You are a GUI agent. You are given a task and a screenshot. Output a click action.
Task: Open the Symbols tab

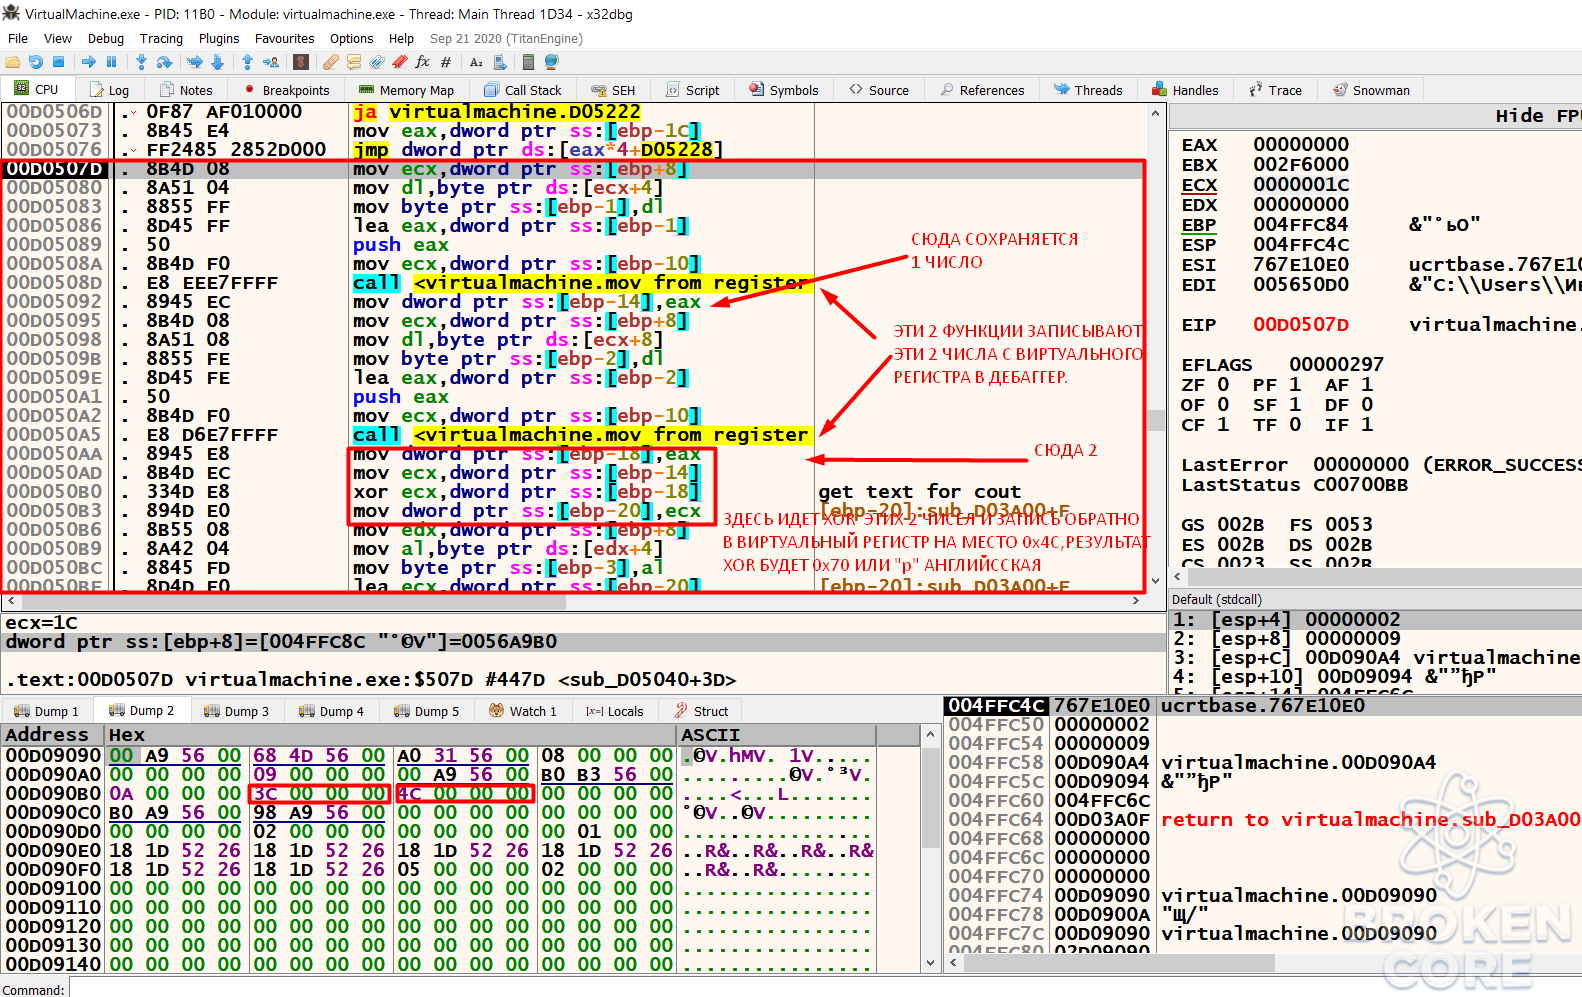(x=783, y=90)
